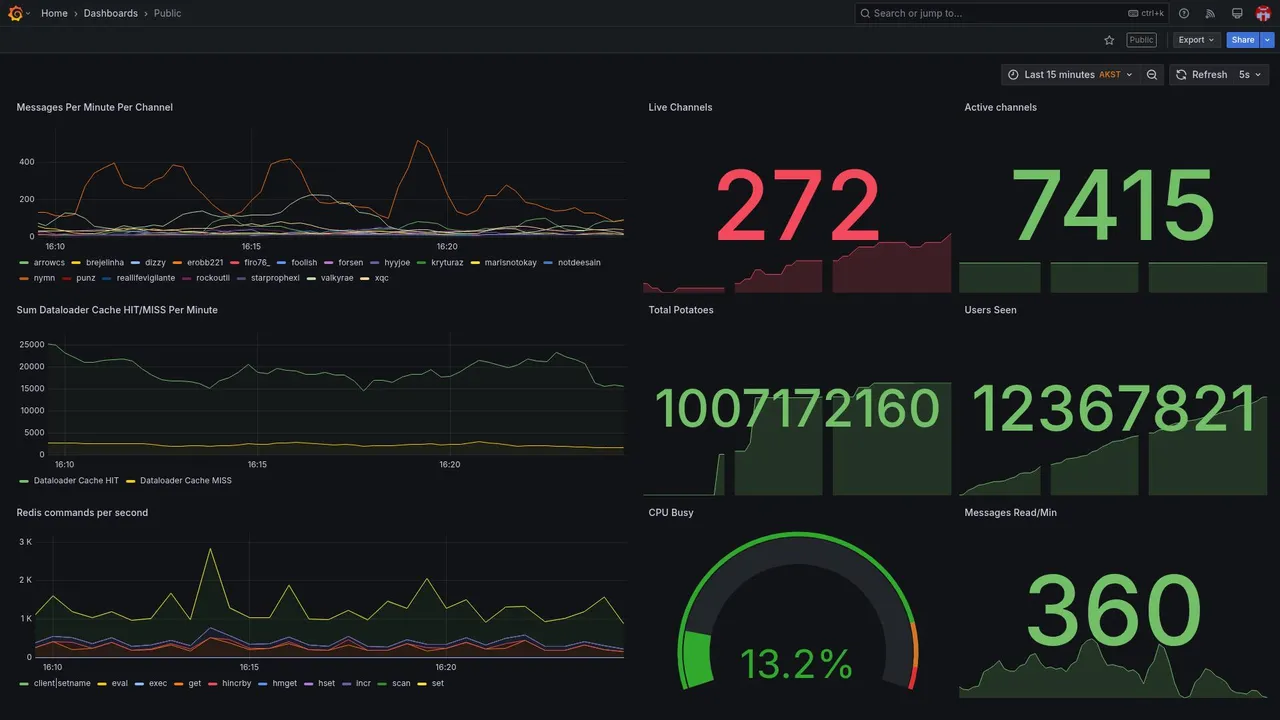The width and height of the screenshot is (1280, 720).
Task: Open the Export dropdown menu
Action: tap(1196, 40)
